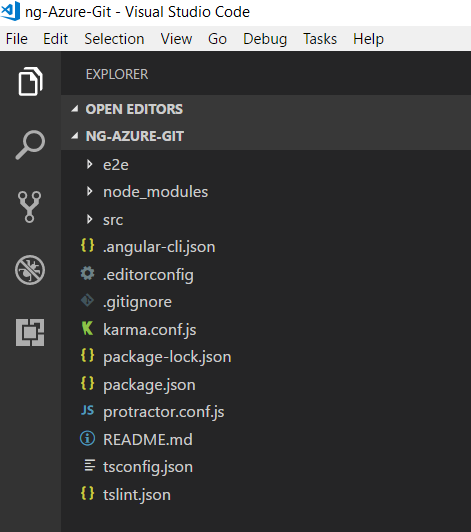Click the Karma icon beside karma.conf.js
471x532 pixels.
pyautogui.click(x=87, y=328)
